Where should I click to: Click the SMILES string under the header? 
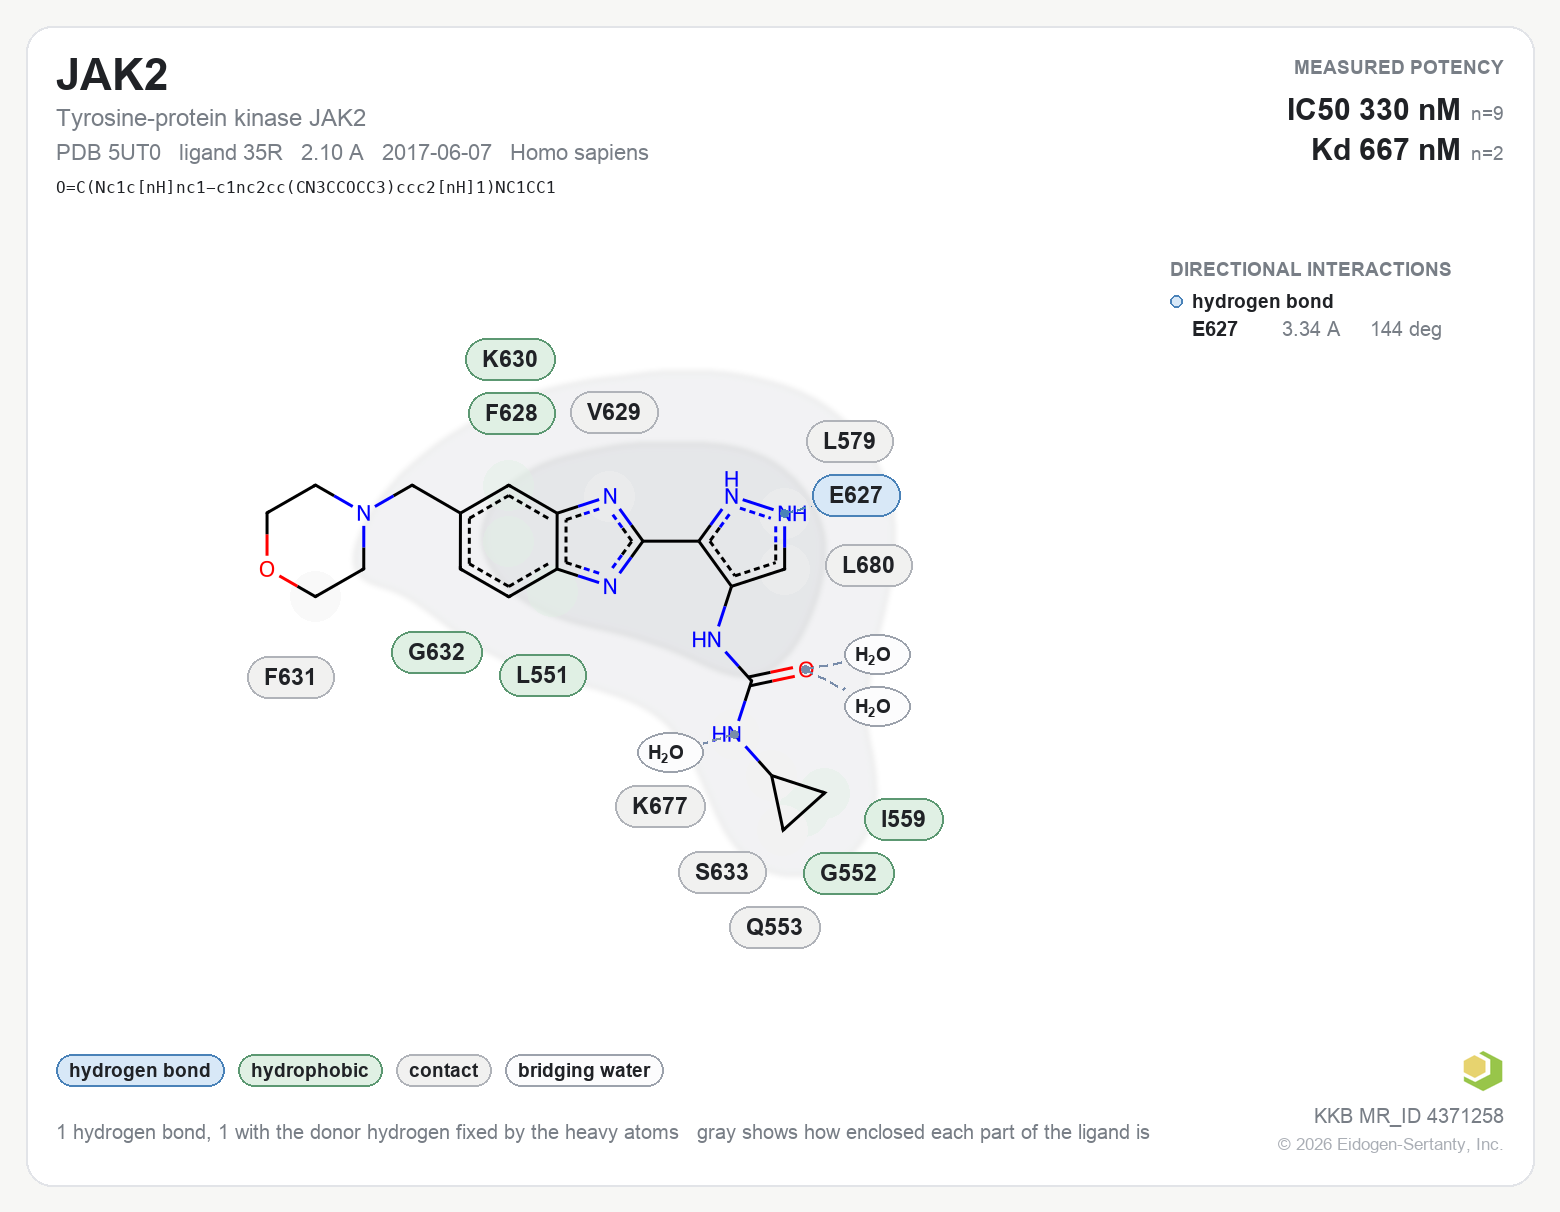tap(306, 187)
